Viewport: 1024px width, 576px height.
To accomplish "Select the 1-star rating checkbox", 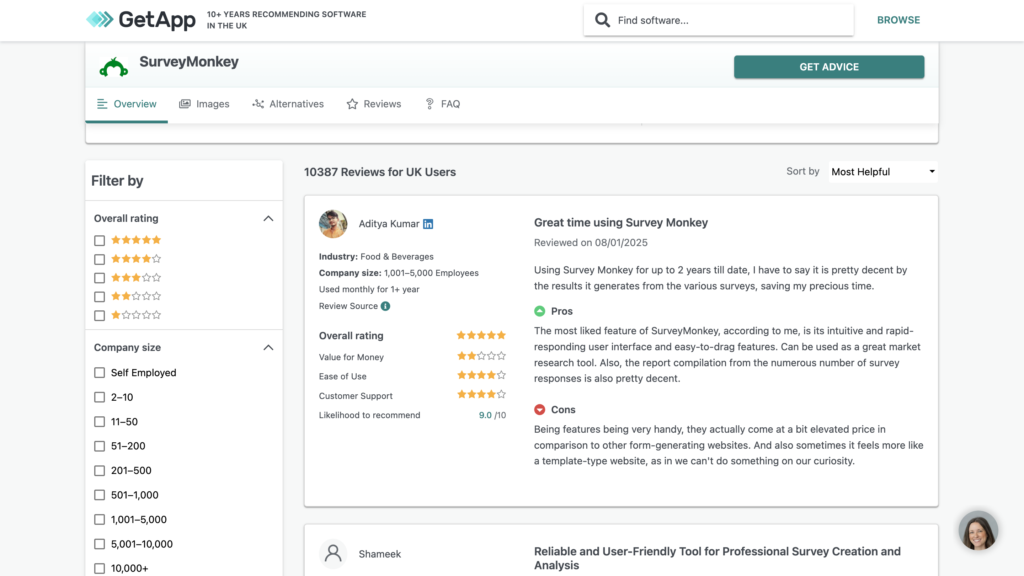I will tap(99, 316).
